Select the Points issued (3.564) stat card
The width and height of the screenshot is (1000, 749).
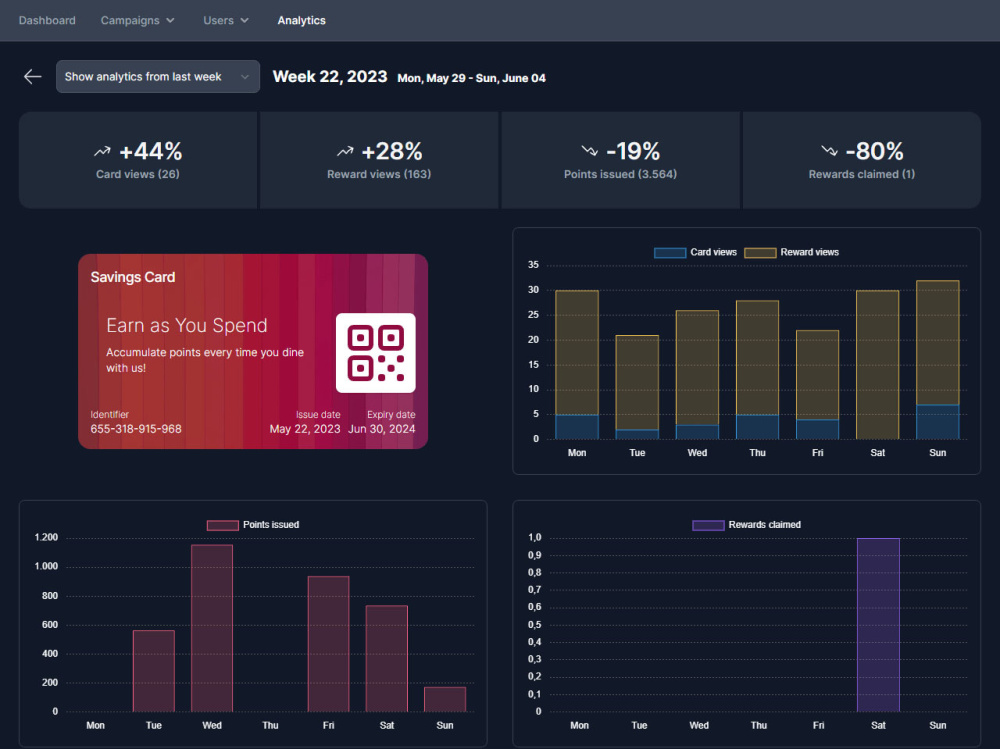[621, 160]
